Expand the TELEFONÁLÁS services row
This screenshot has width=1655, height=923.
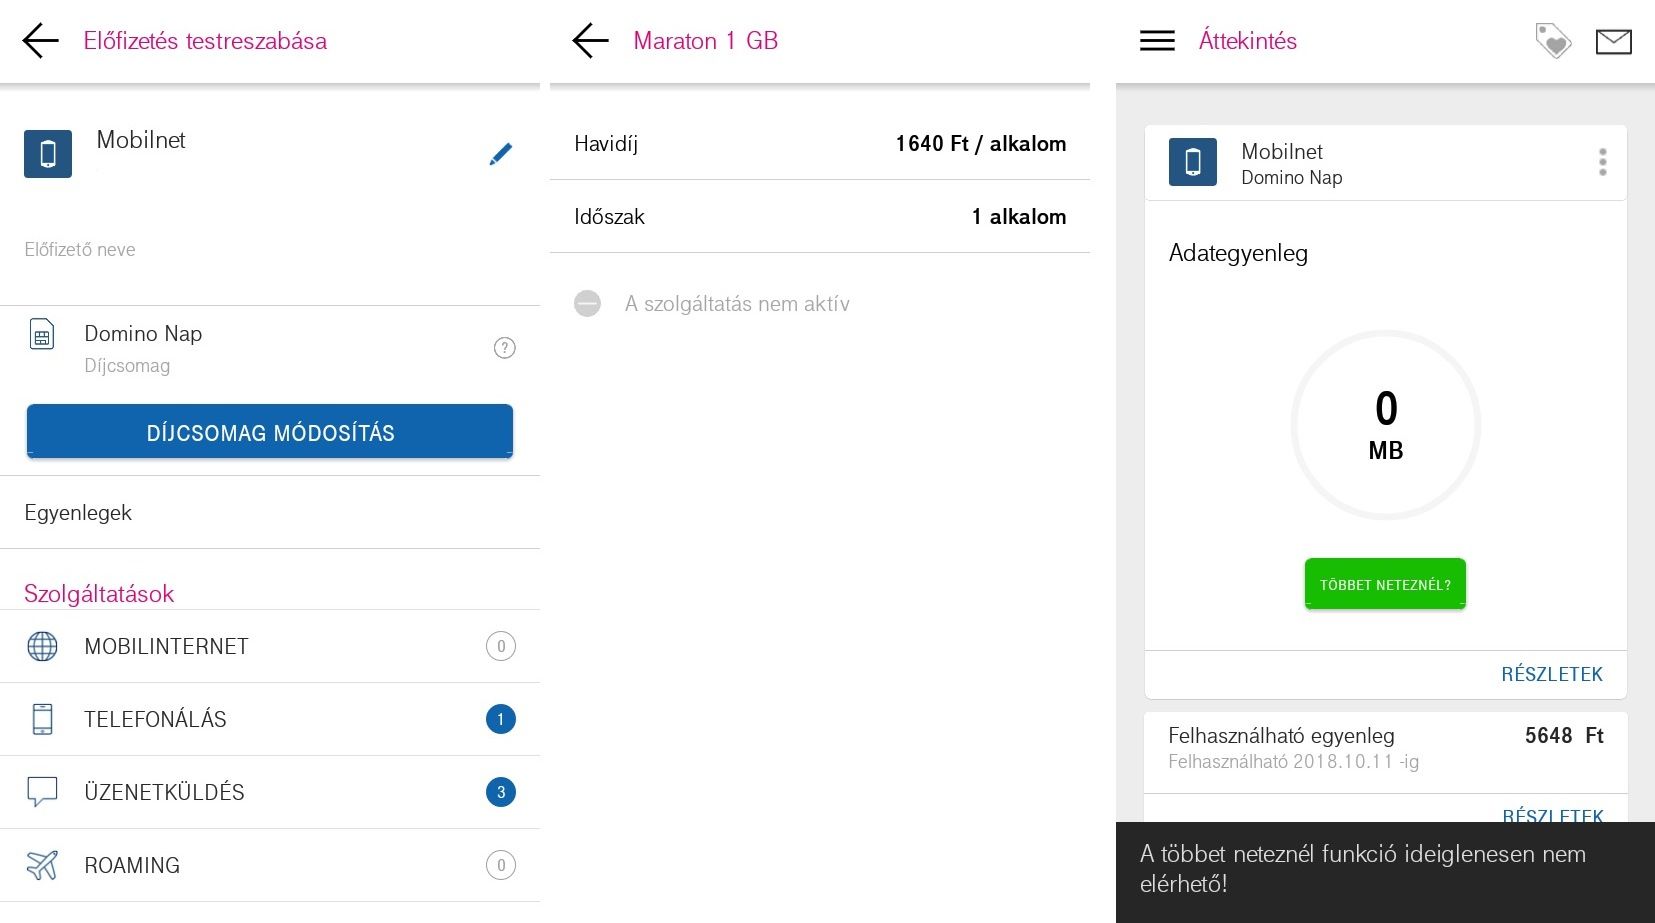[270, 719]
